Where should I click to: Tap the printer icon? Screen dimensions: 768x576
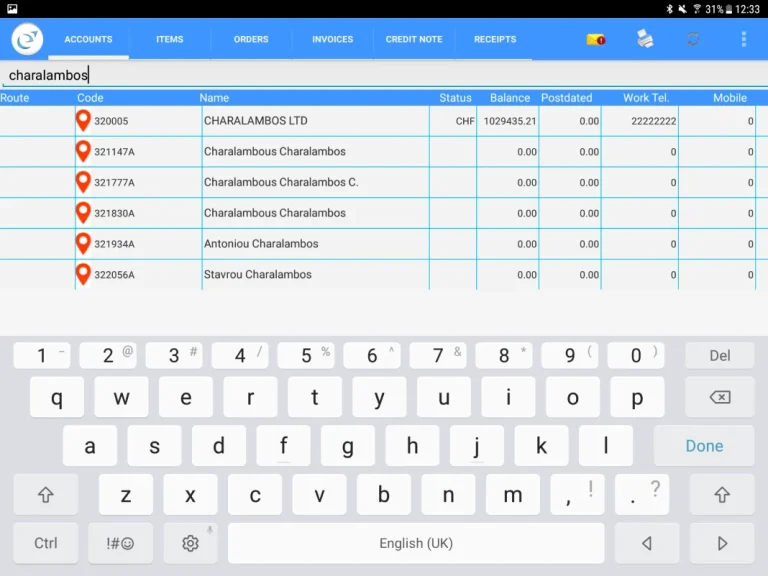click(x=645, y=39)
